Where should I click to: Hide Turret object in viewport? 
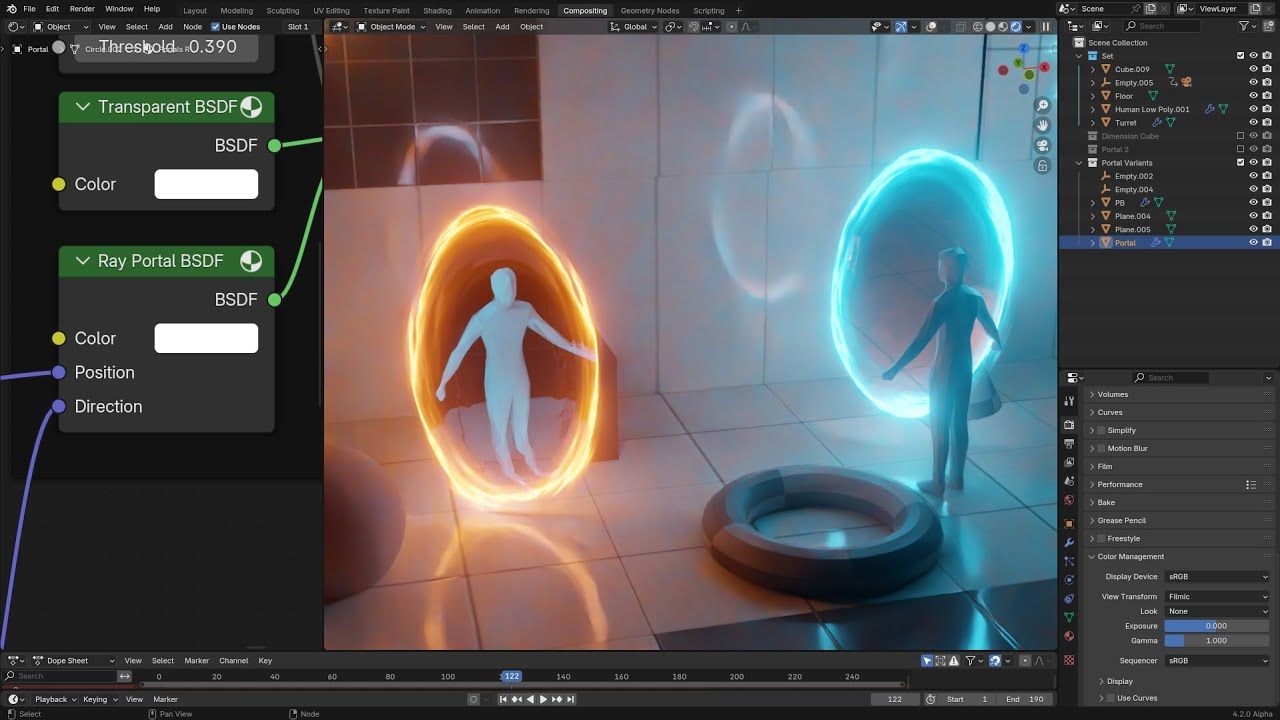(1253, 122)
